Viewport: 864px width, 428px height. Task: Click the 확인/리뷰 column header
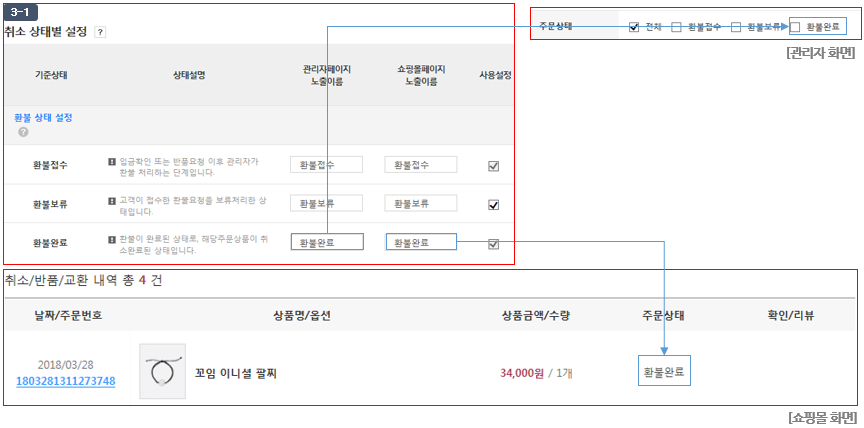pos(791,315)
